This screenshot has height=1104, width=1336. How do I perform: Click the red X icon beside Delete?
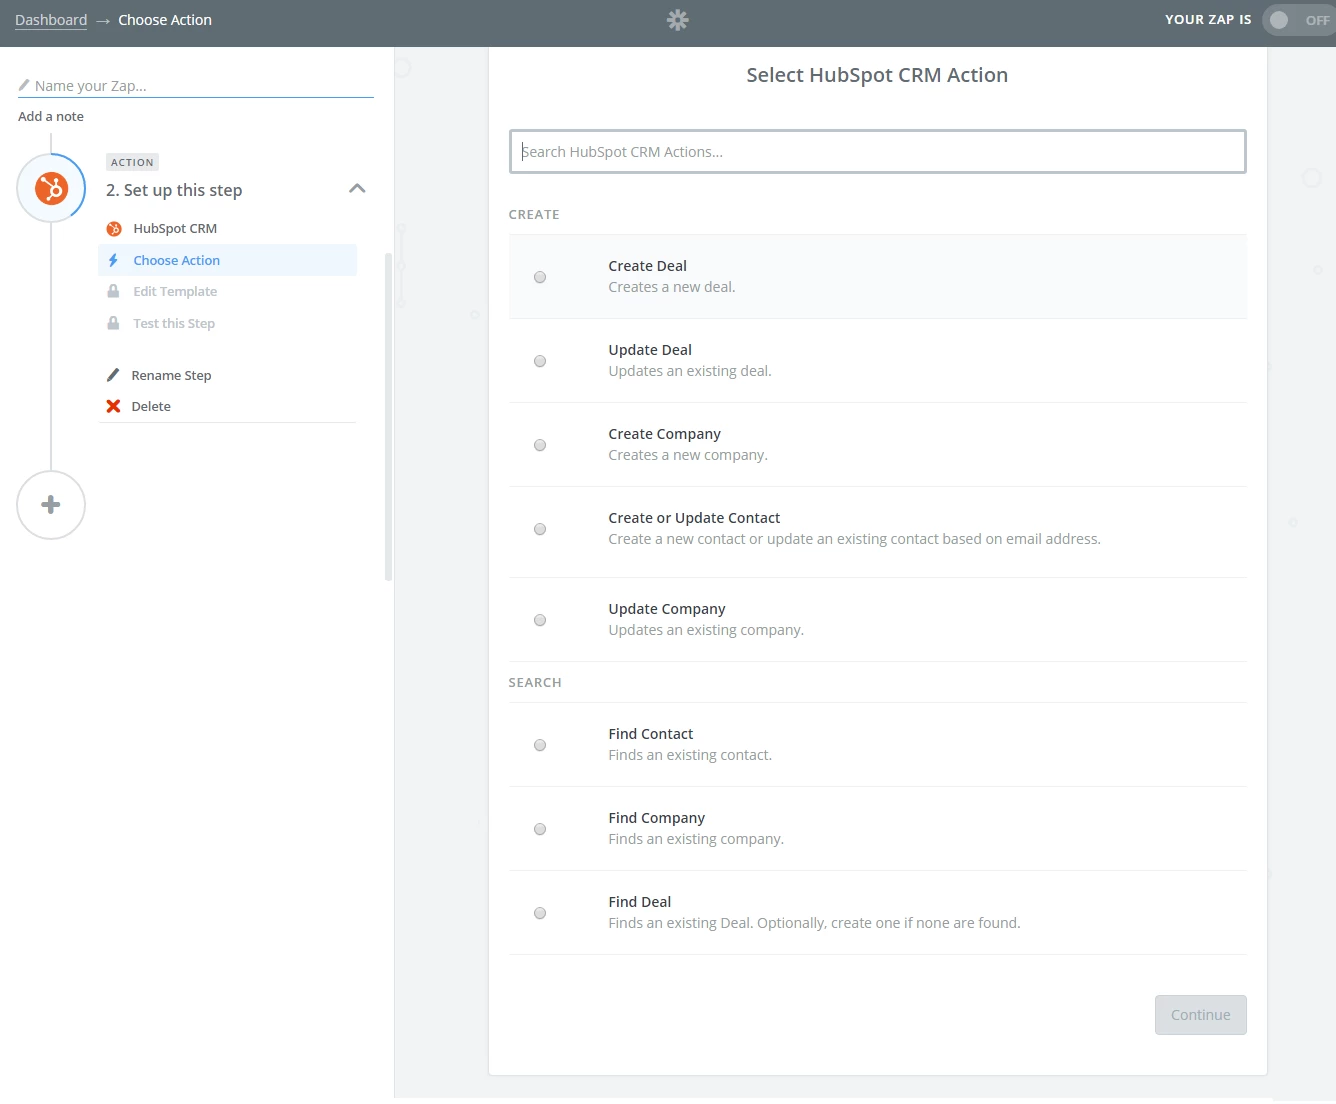pos(113,406)
